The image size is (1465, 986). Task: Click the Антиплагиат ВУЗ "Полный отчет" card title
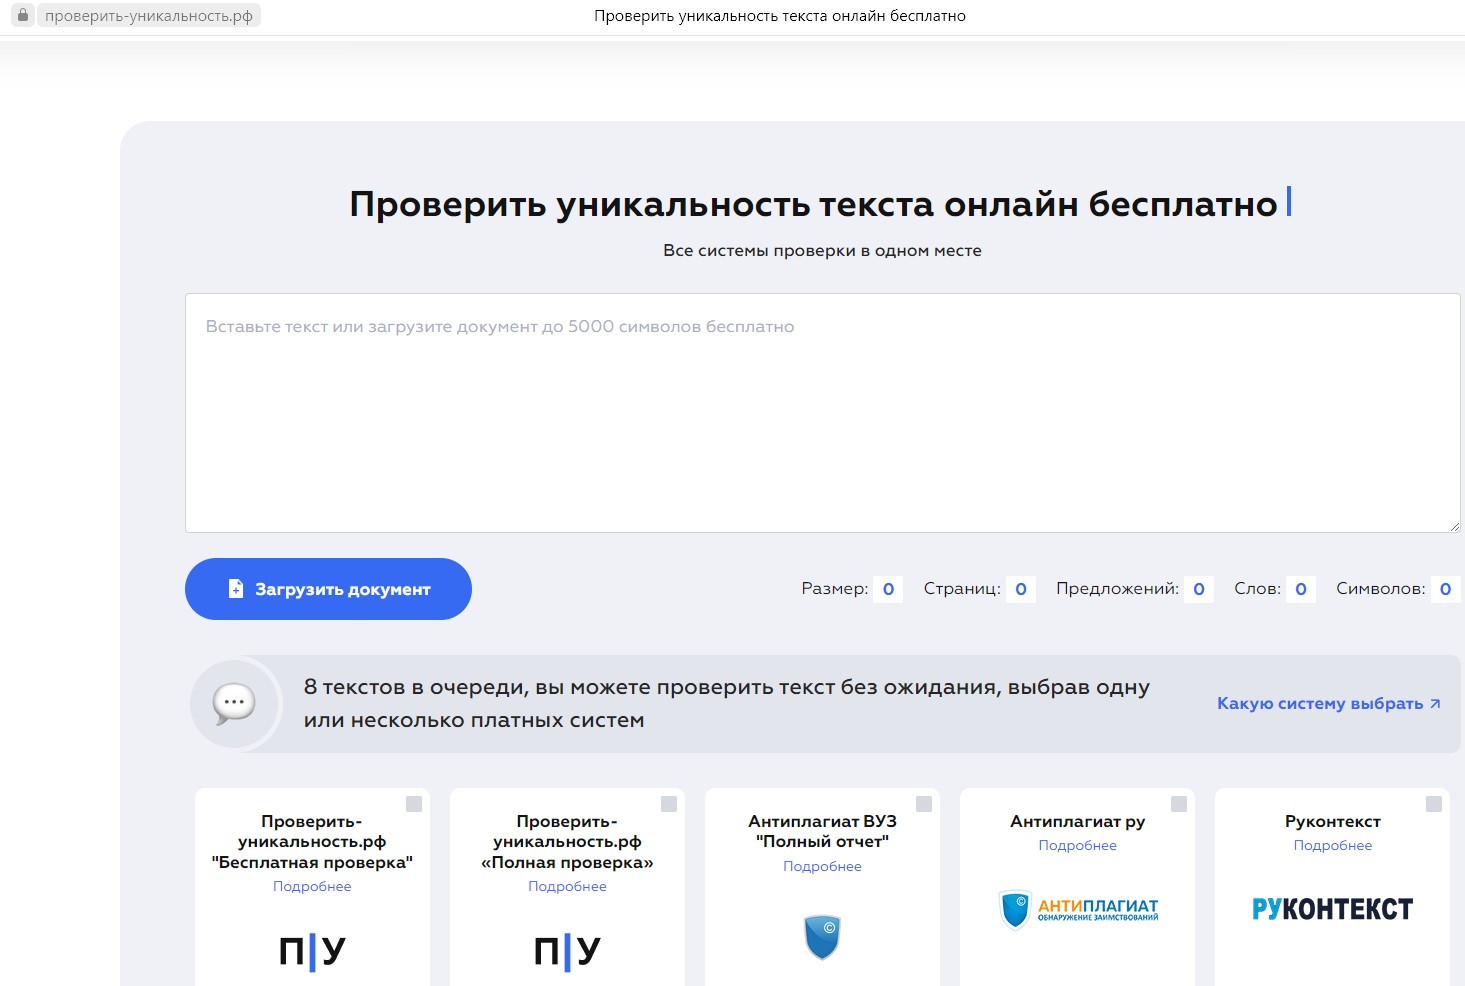click(822, 831)
